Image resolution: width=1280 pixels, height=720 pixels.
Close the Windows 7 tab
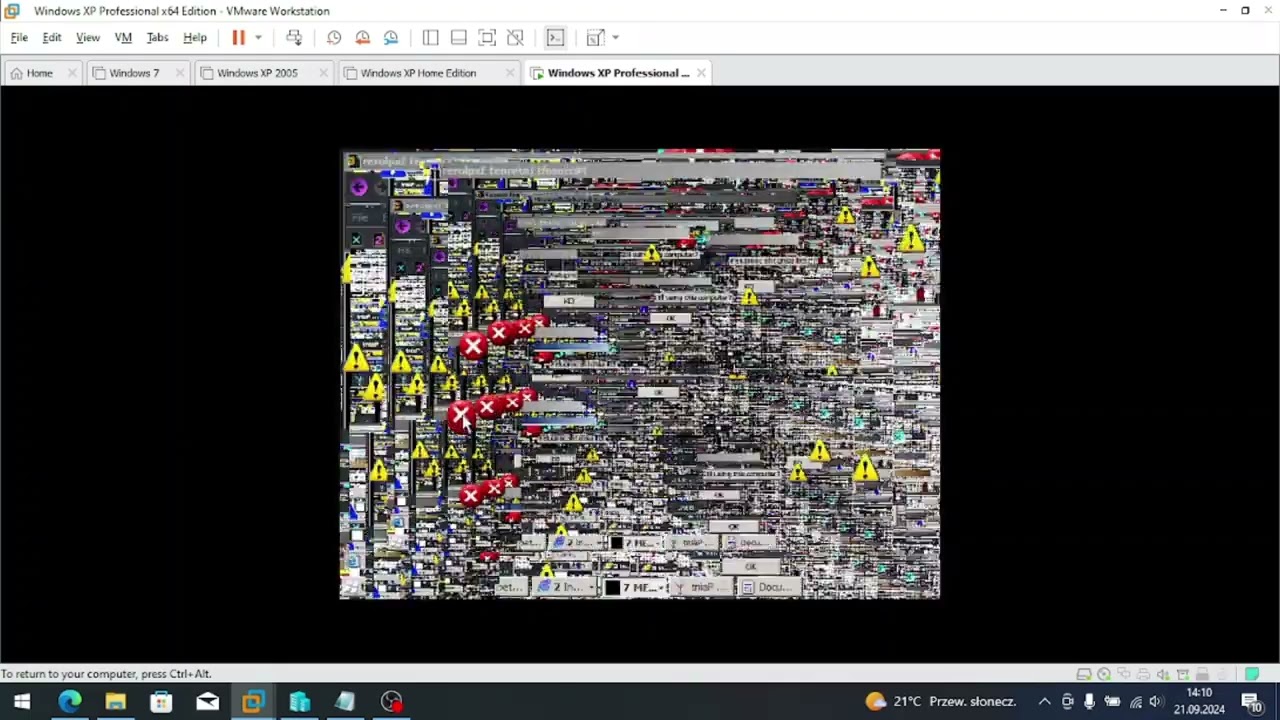pos(180,73)
